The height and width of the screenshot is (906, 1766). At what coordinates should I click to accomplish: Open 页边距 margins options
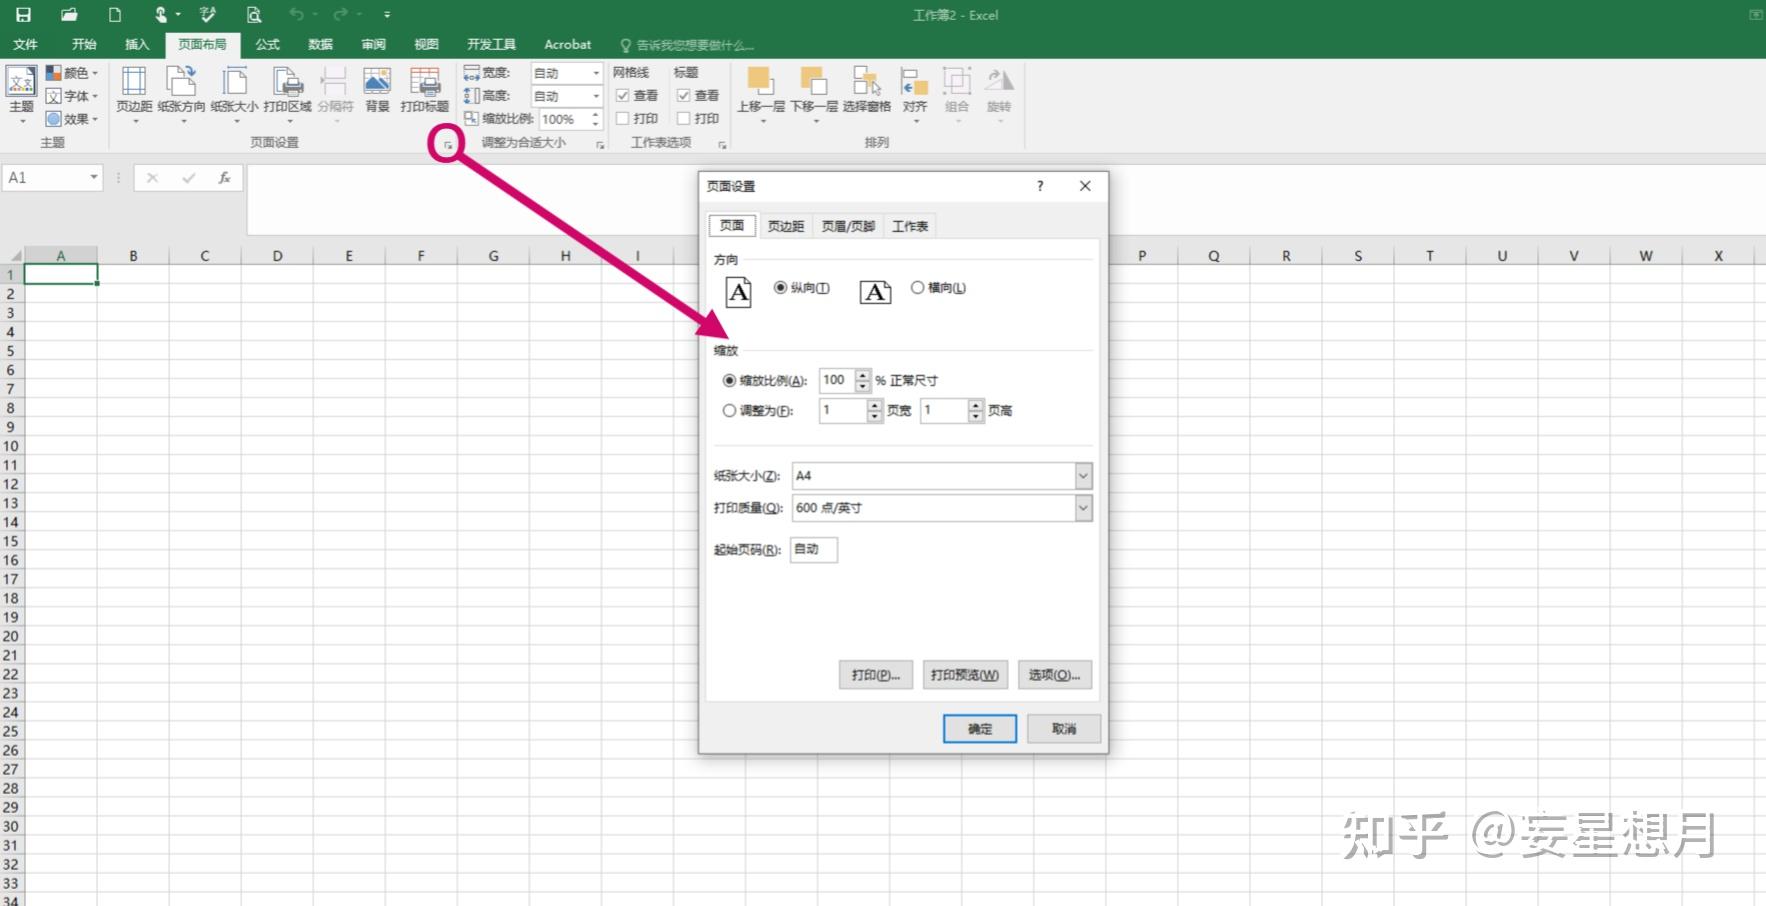pos(134,94)
